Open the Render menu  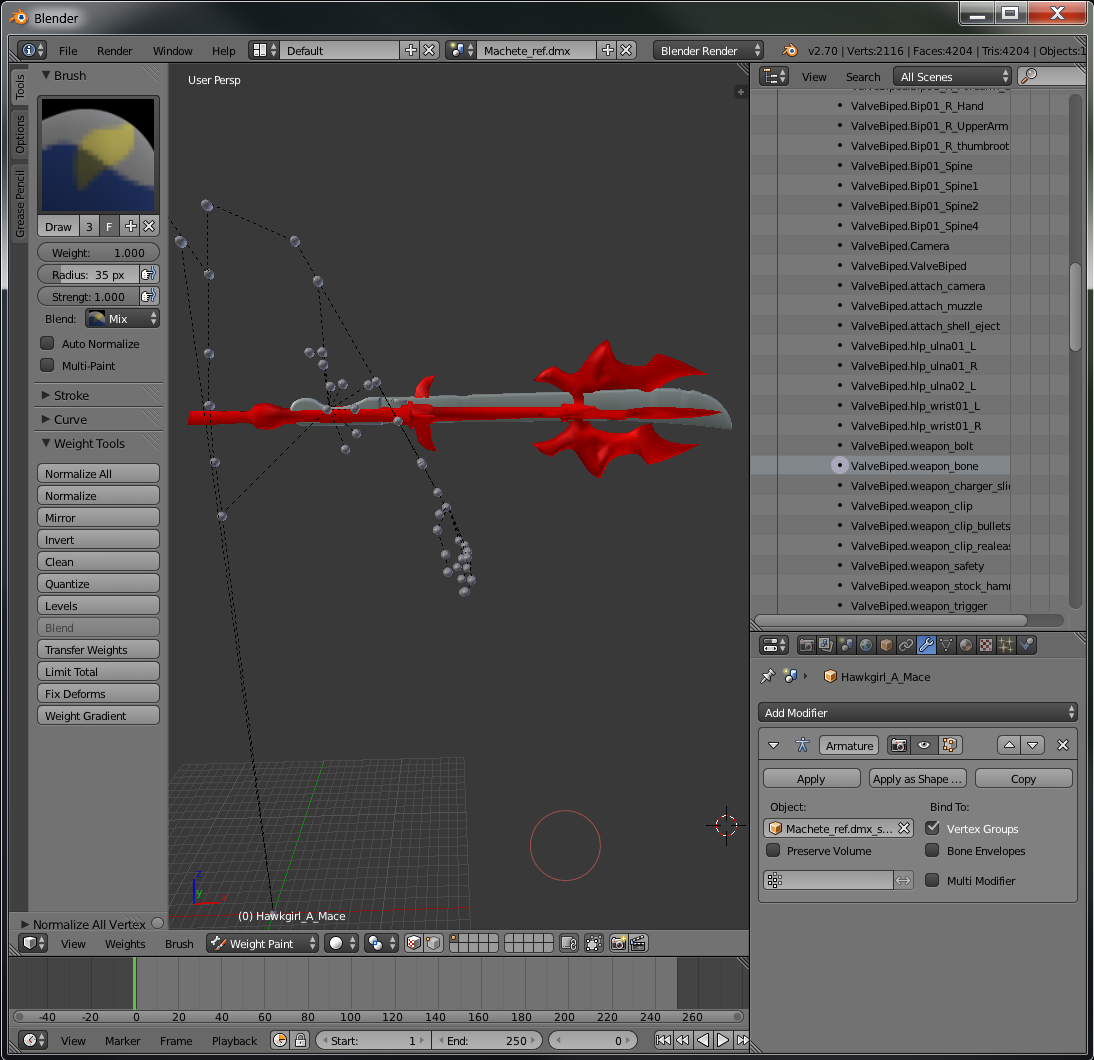[114, 51]
